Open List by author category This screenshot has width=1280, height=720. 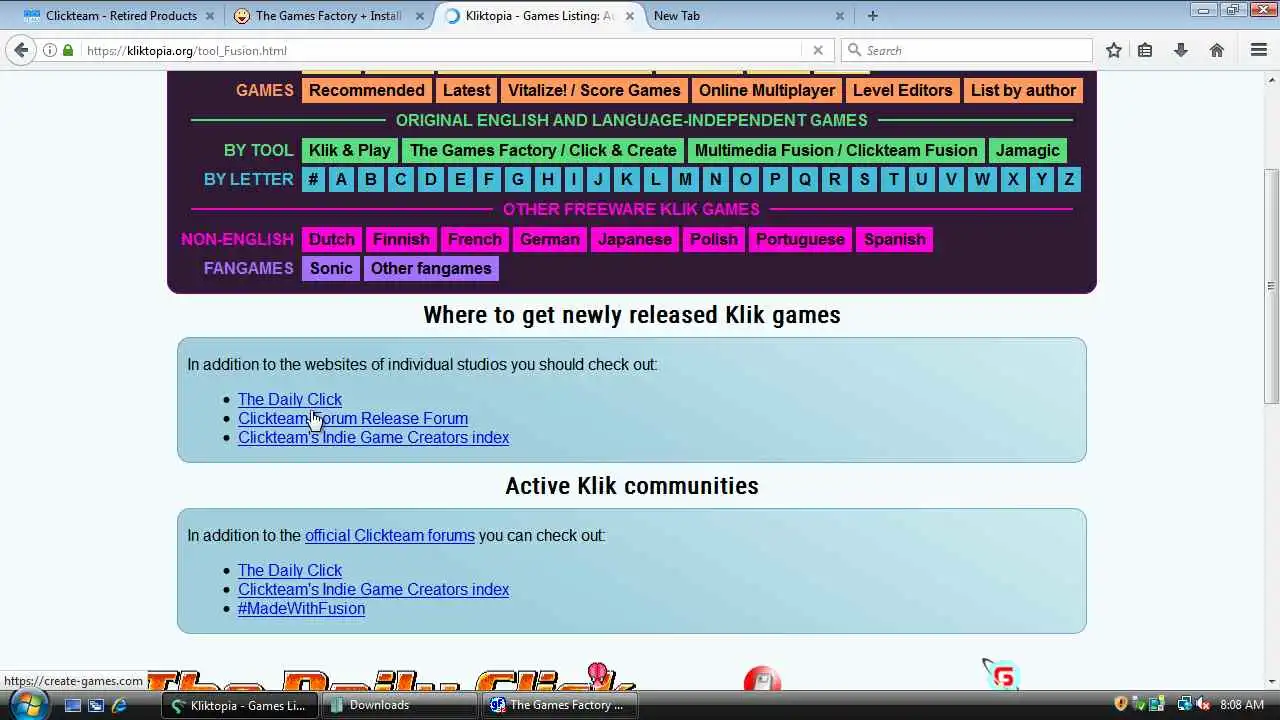click(1023, 90)
